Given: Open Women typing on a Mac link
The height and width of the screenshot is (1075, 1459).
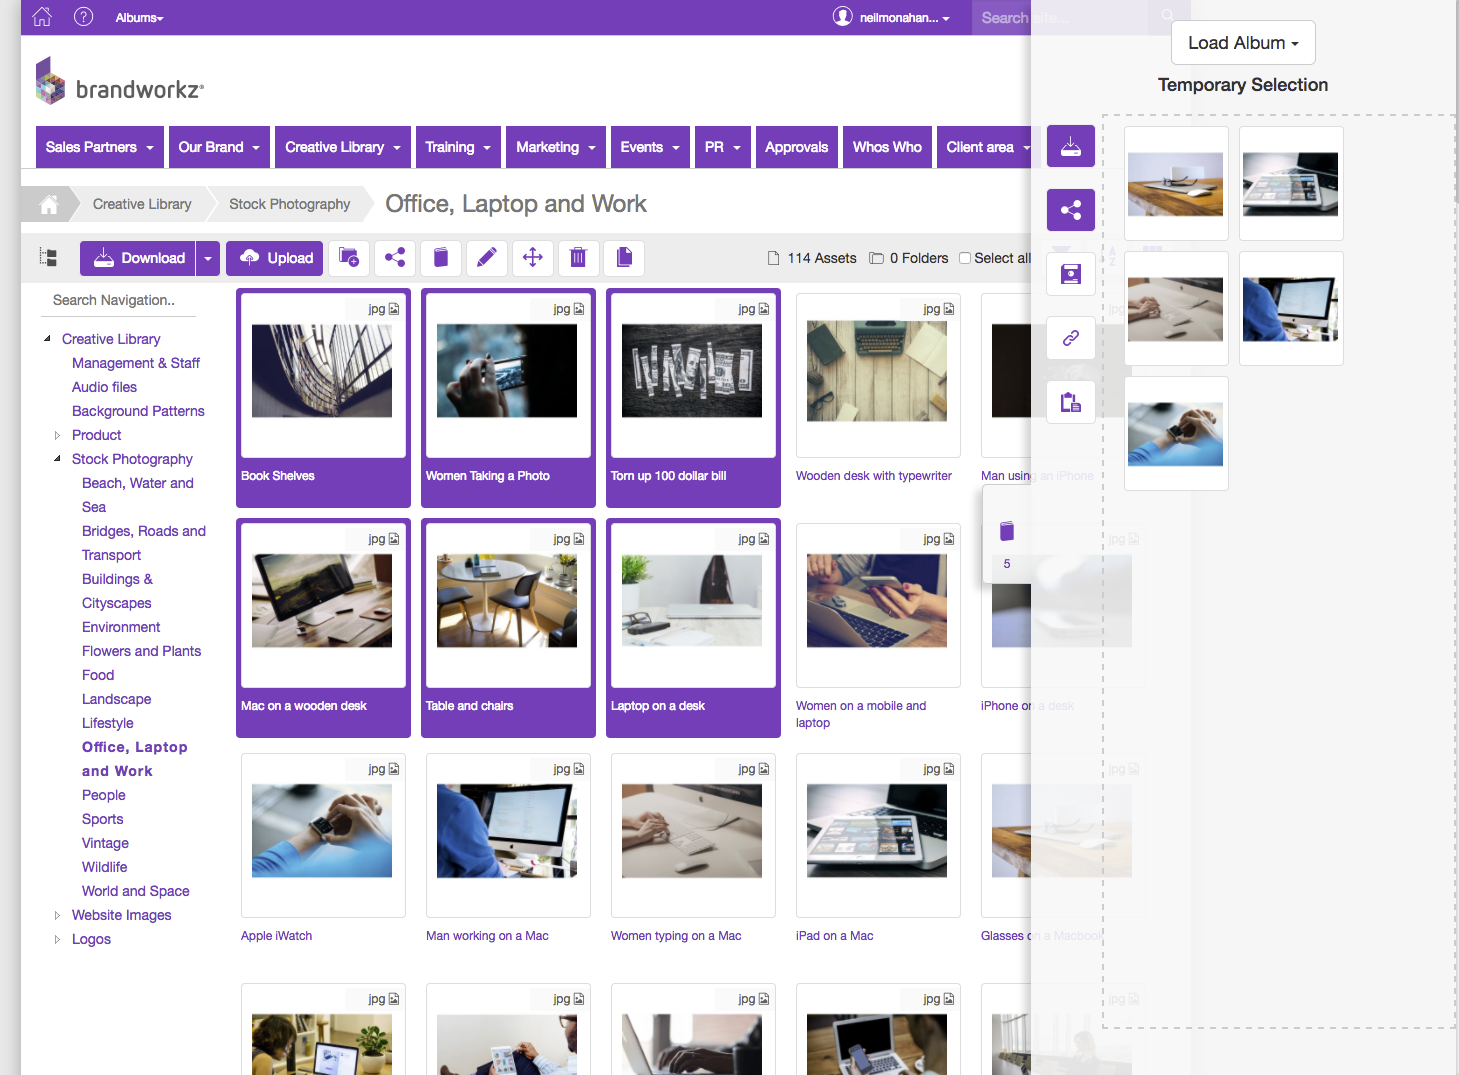Looking at the screenshot, I should [676, 936].
